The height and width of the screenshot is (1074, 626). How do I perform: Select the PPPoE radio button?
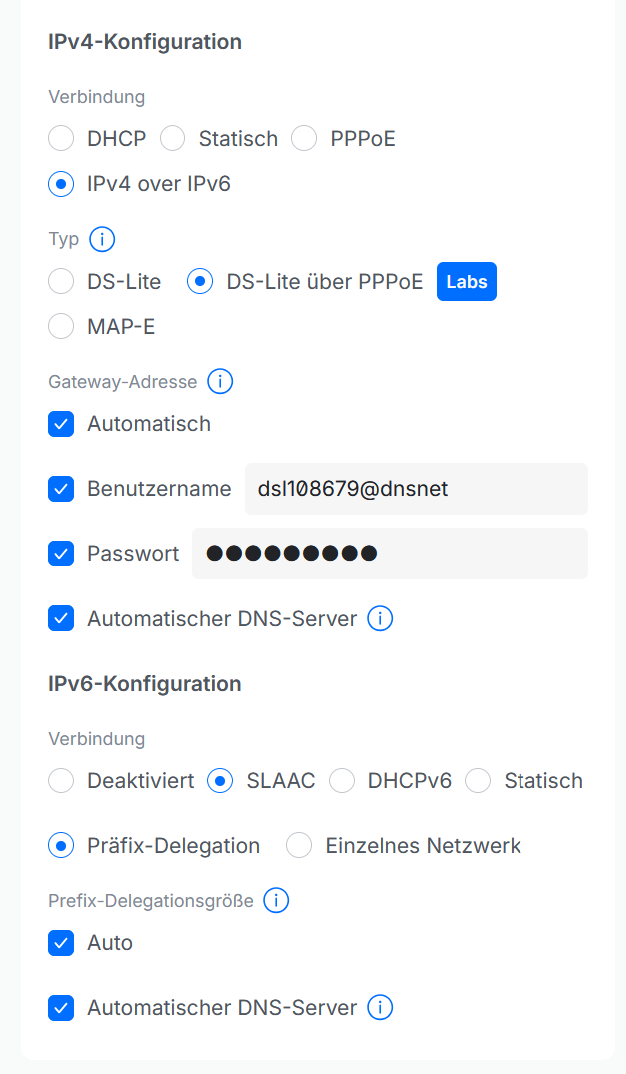[x=304, y=138]
